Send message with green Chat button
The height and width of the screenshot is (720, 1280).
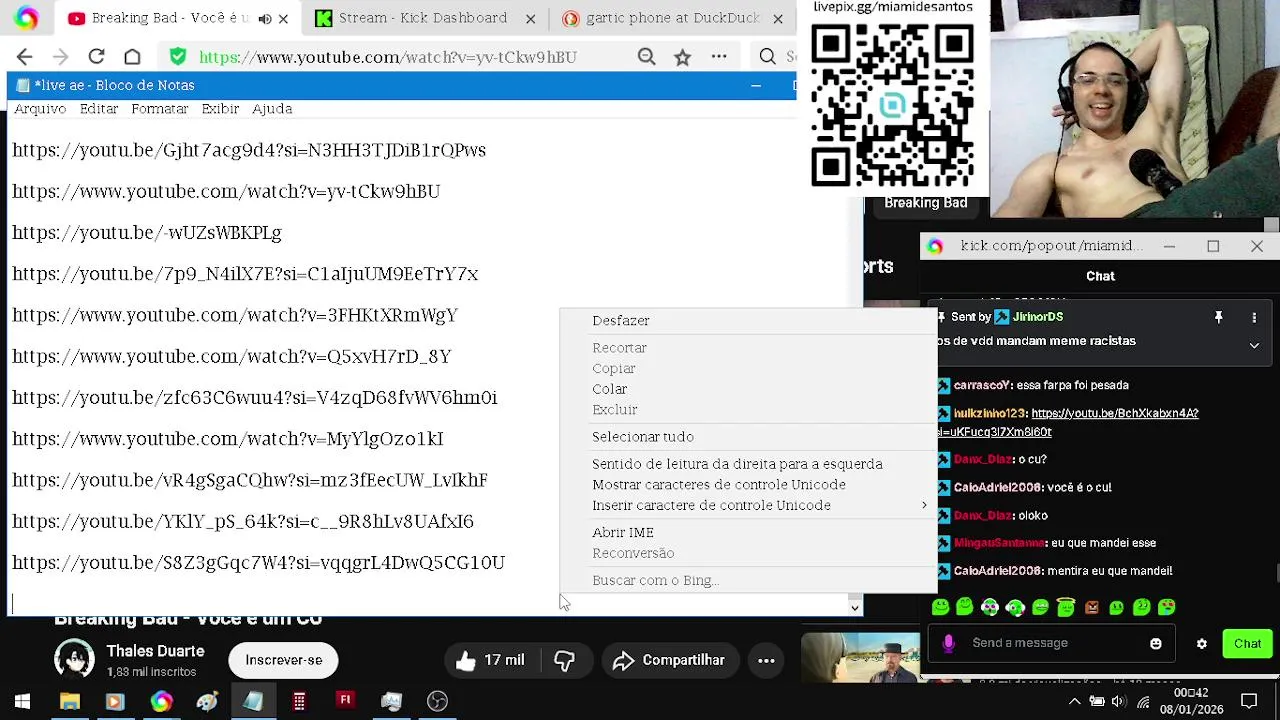point(1247,644)
